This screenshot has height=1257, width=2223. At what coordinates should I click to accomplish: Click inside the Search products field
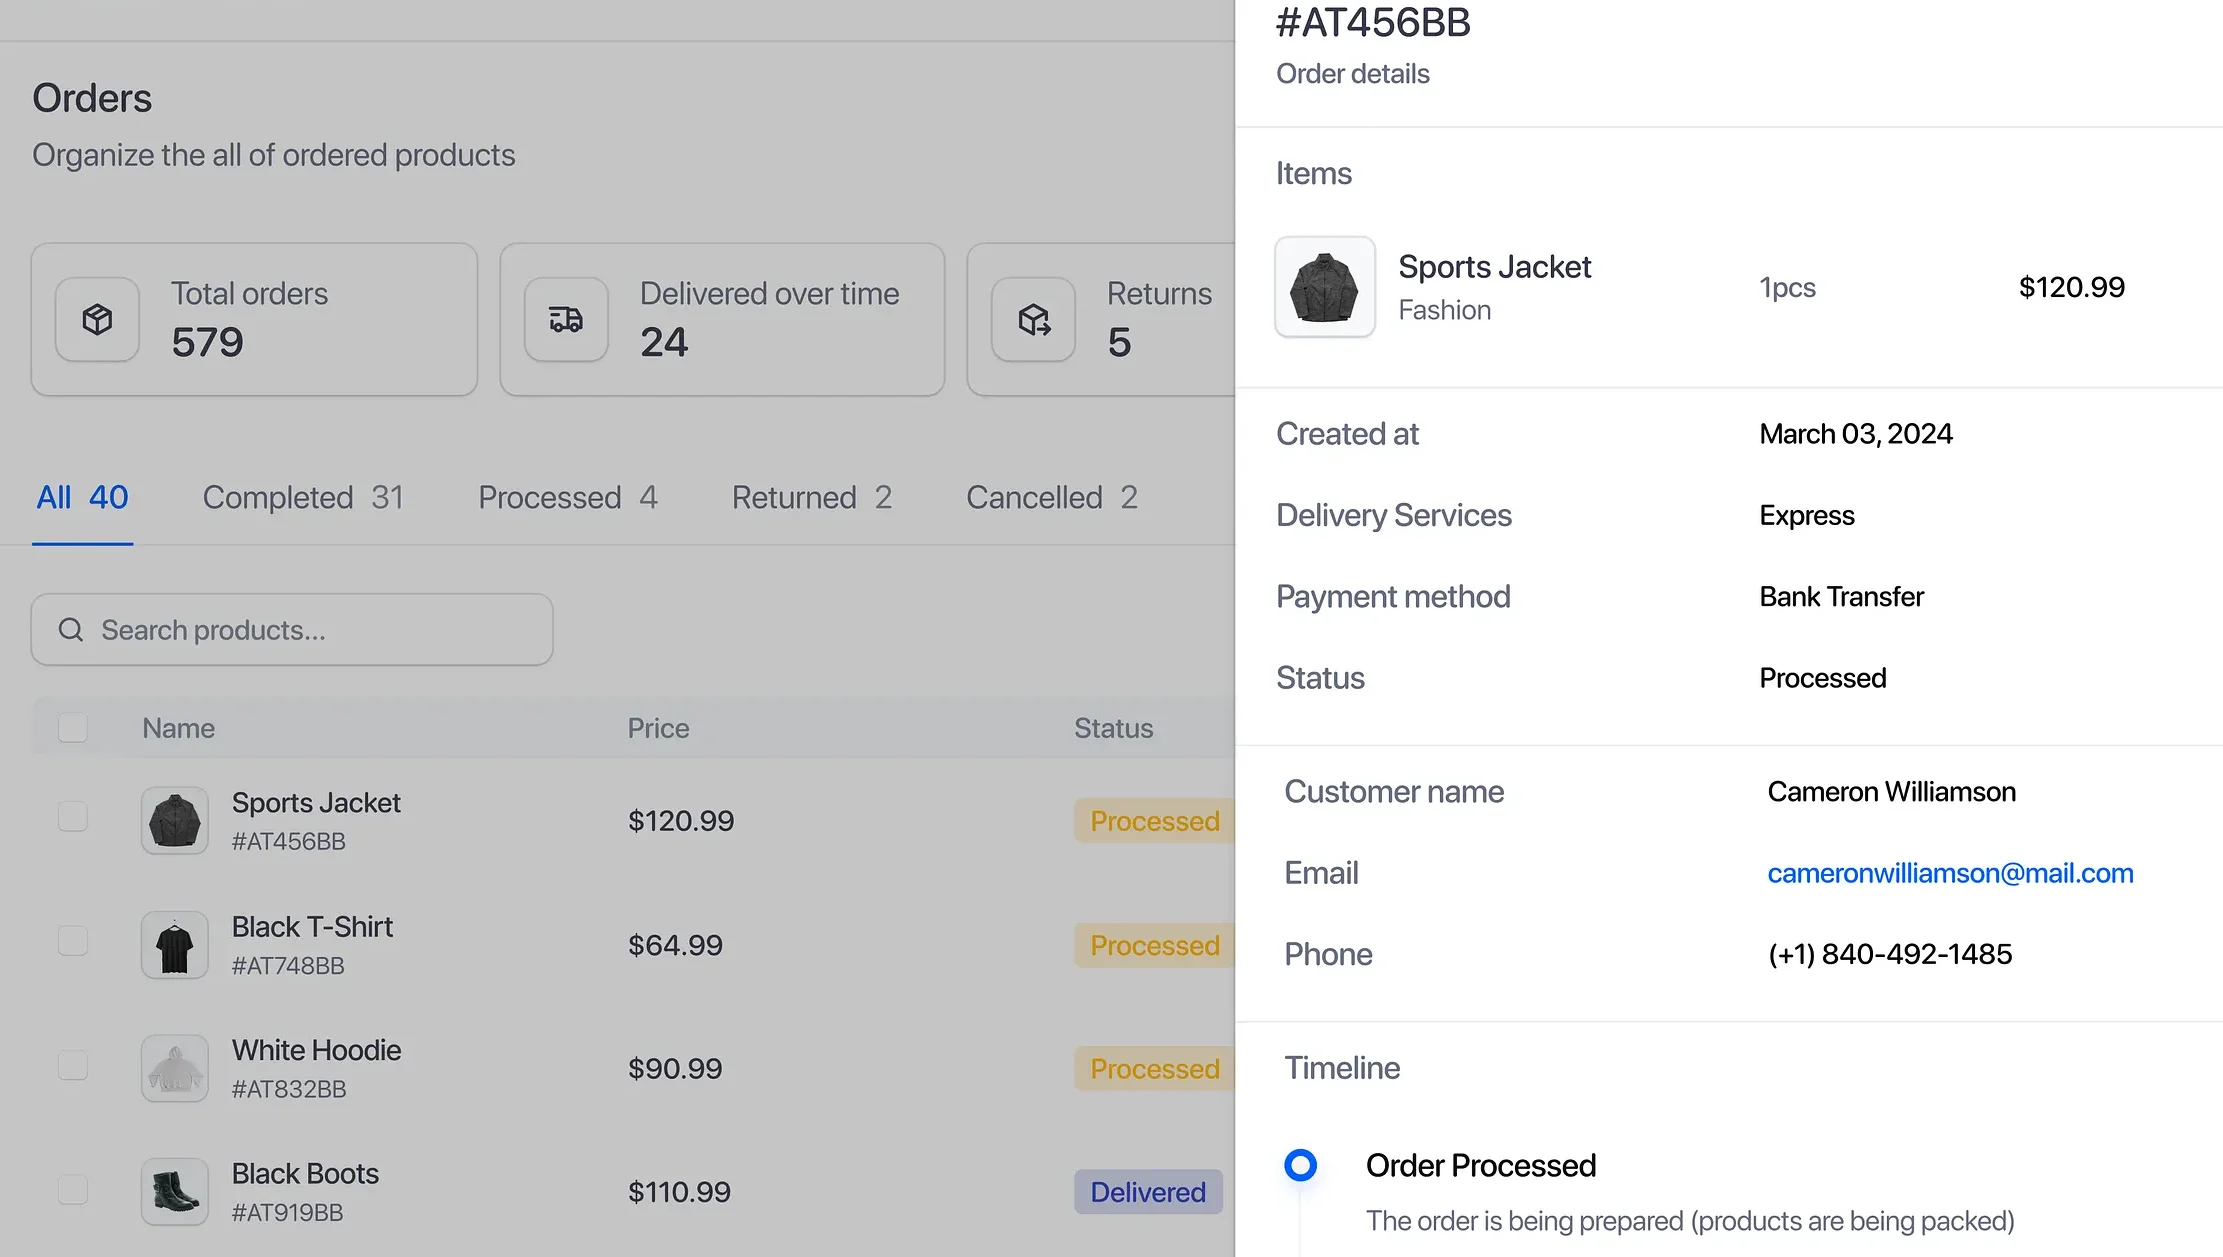(x=290, y=630)
